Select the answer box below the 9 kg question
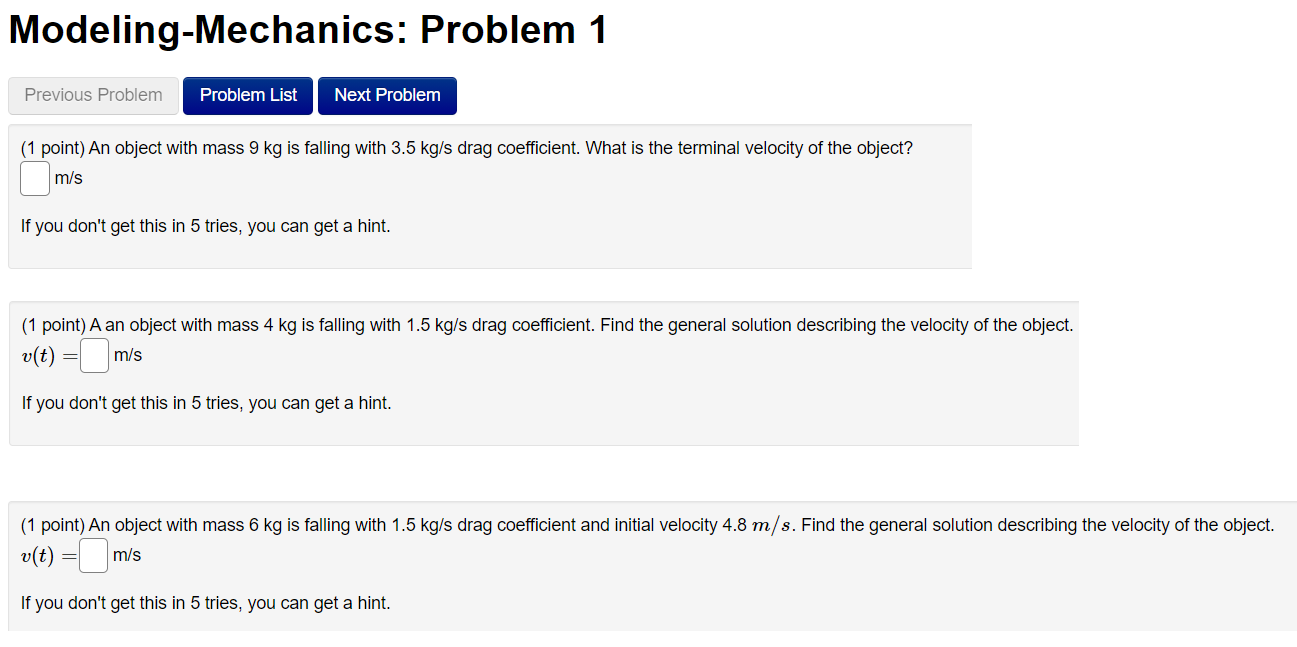1297x647 pixels. [x=34, y=178]
